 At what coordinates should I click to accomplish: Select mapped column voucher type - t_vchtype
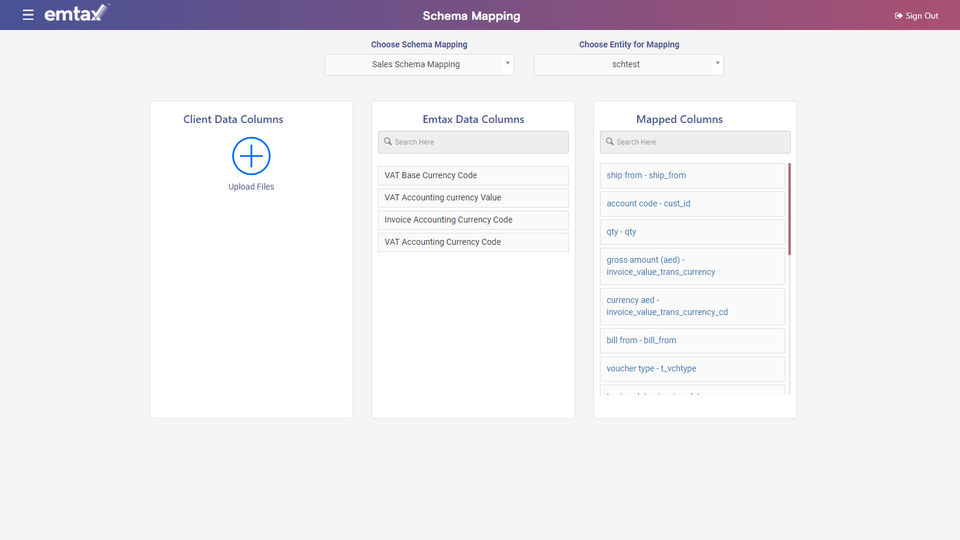tap(692, 369)
